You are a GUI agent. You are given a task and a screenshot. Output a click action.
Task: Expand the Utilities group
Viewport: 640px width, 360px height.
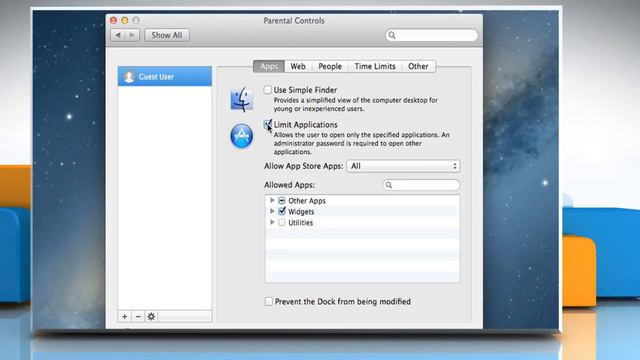click(272, 222)
